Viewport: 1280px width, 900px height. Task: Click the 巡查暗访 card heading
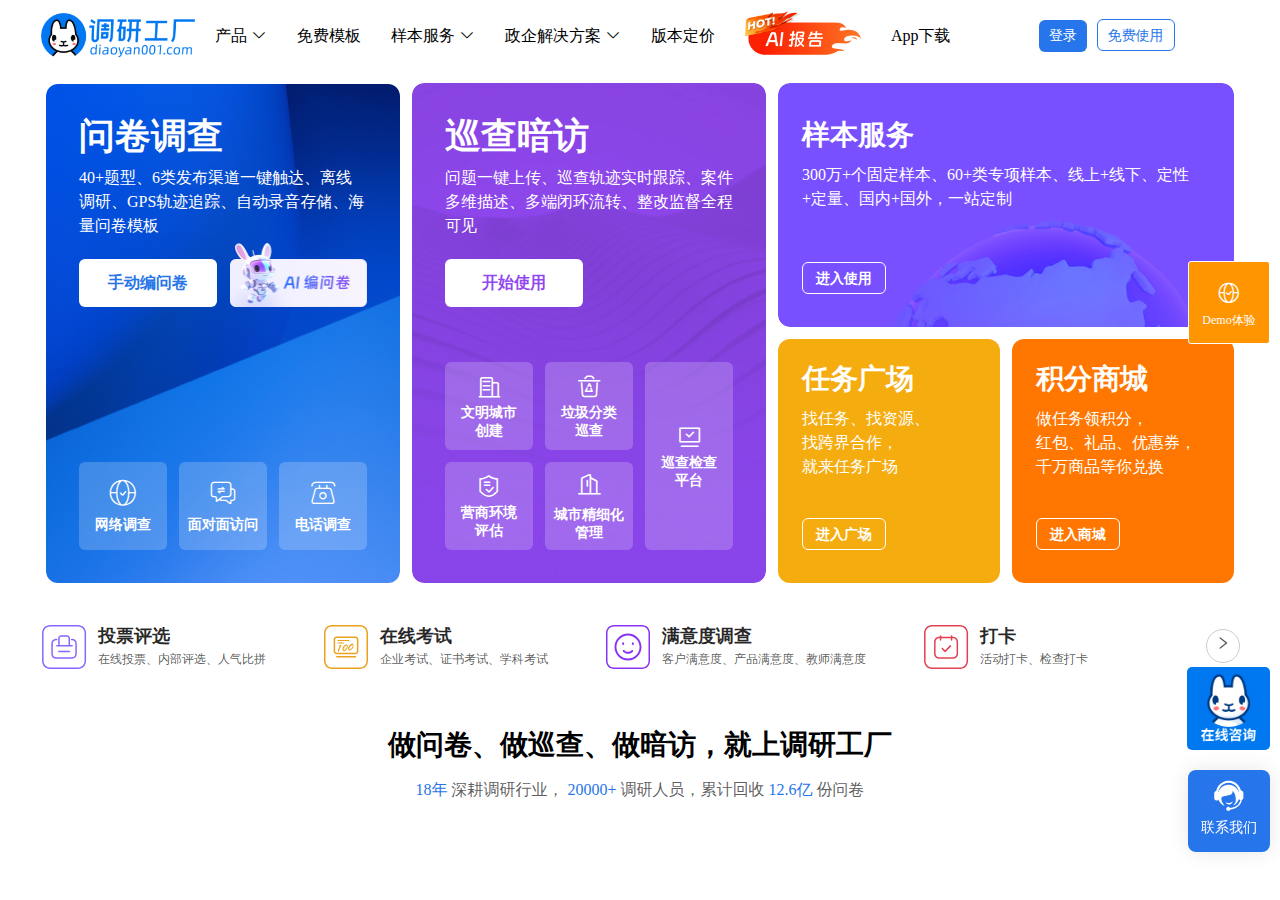(517, 136)
